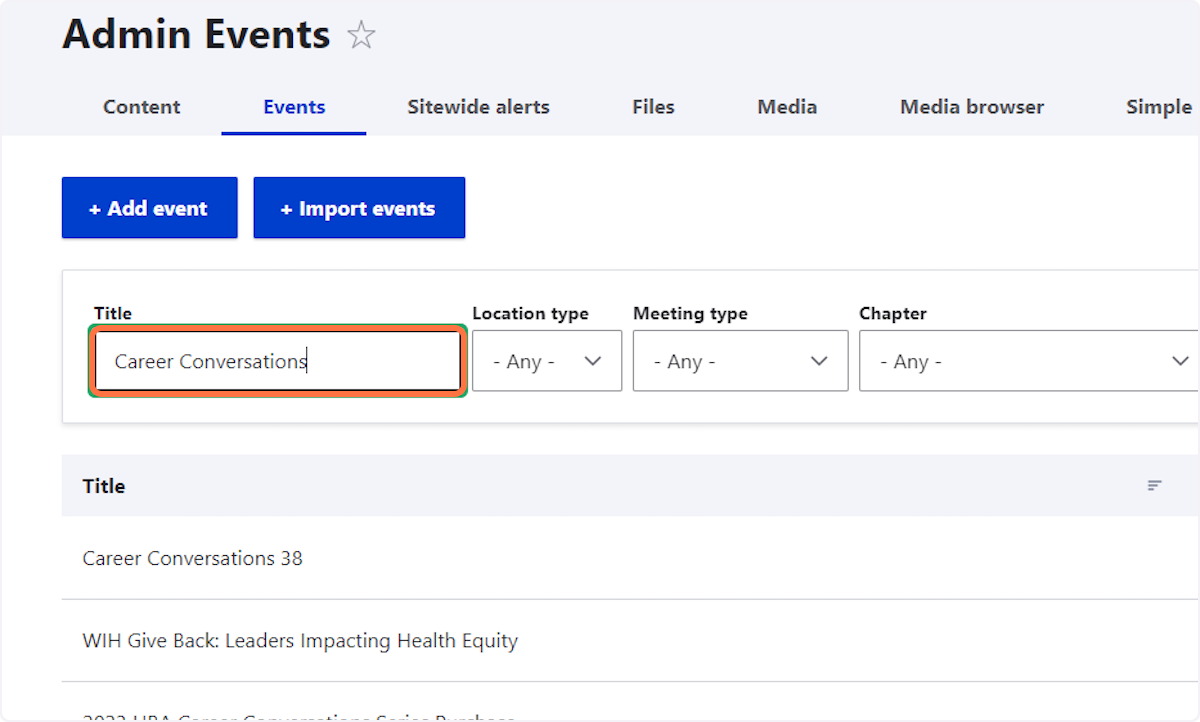Switch to Sitewide alerts tab

click(478, 107)
